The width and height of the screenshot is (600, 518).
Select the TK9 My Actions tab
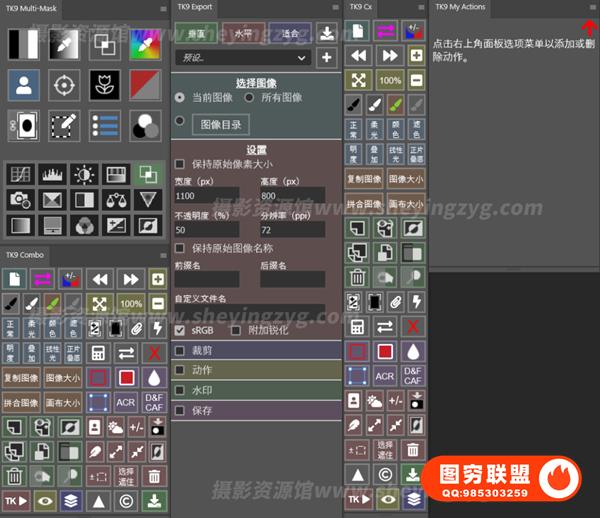[462, 7]
